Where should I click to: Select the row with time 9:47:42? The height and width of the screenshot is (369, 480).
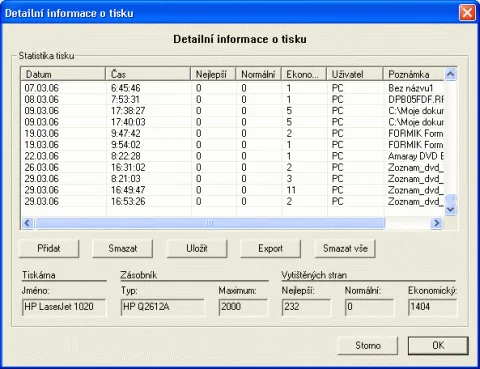tap(233, 133)
